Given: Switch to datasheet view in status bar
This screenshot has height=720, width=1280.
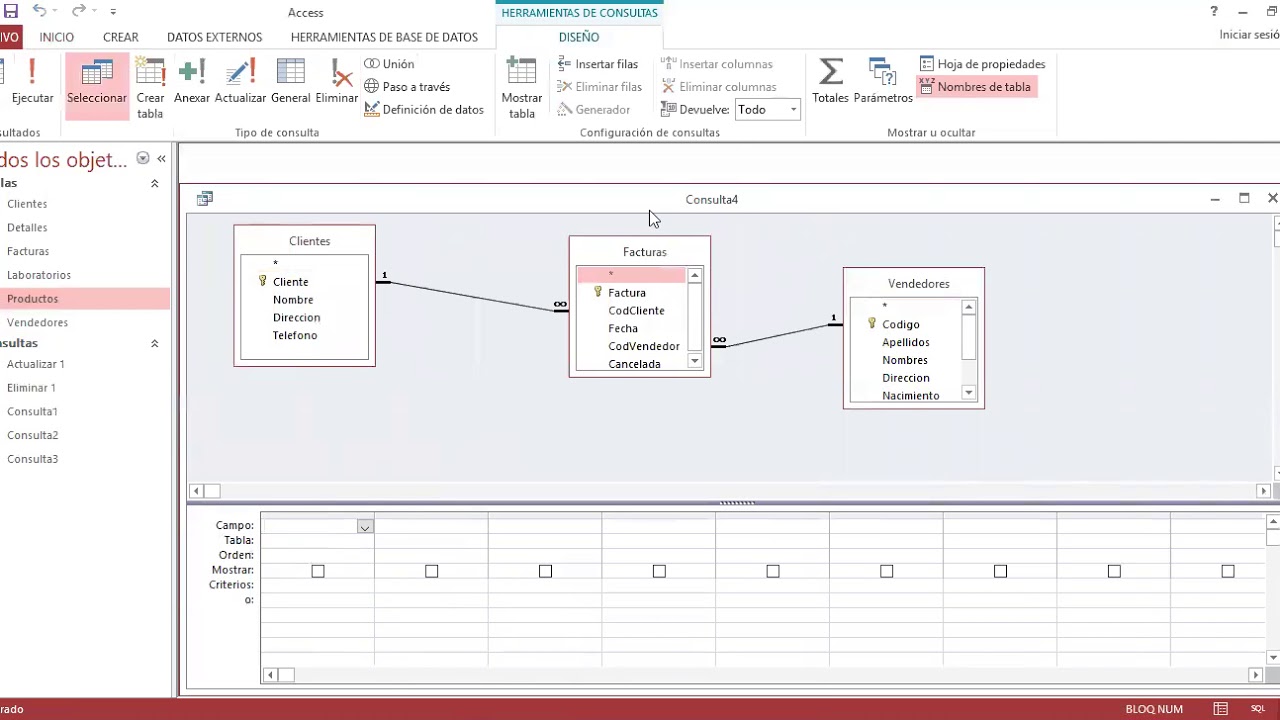Looking at the screenshot, I should [1221, 709].
